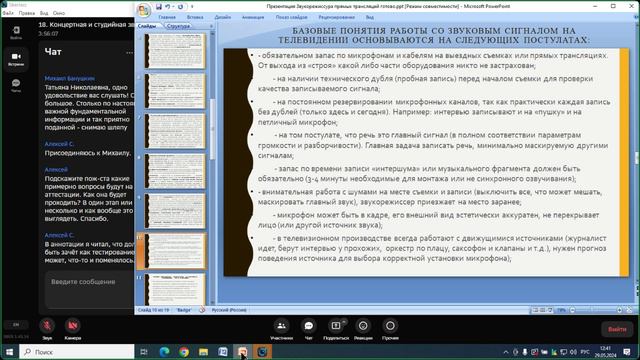Open the Анимация ribbon tab
640x360 pixels.
tap(253, 17)
